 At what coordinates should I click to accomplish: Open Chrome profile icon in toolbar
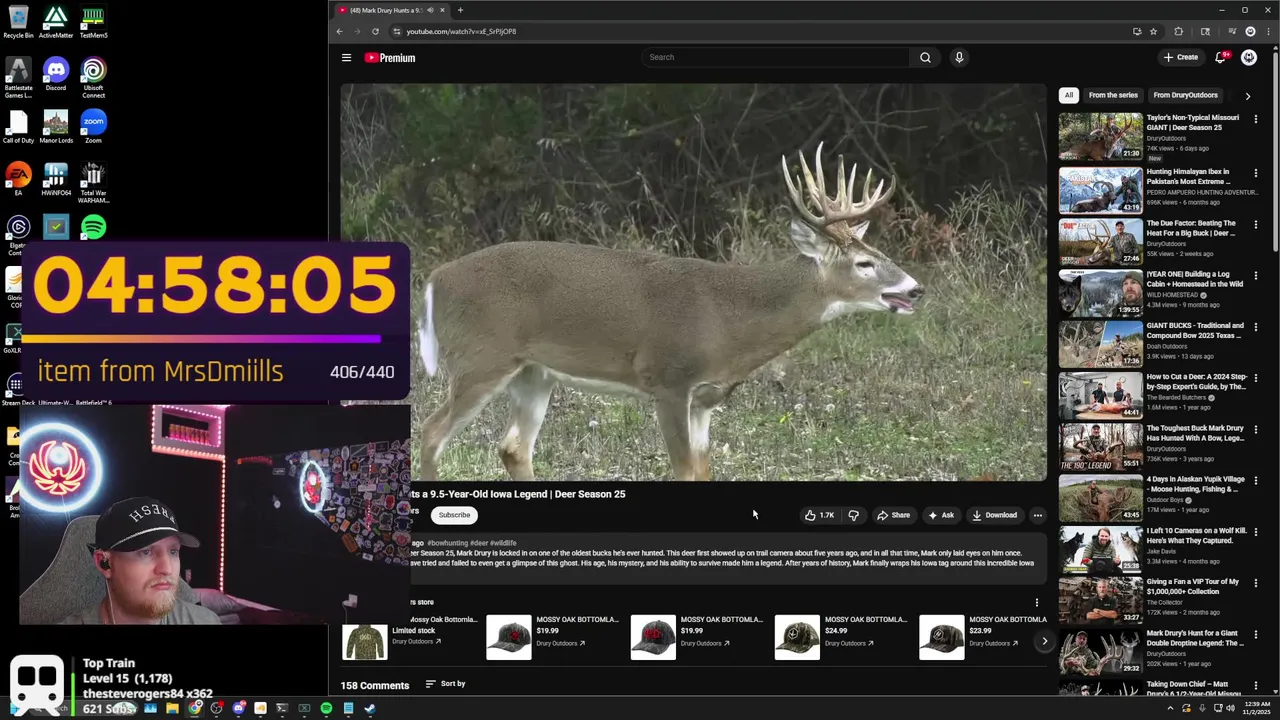click(x=1250, y=31)
